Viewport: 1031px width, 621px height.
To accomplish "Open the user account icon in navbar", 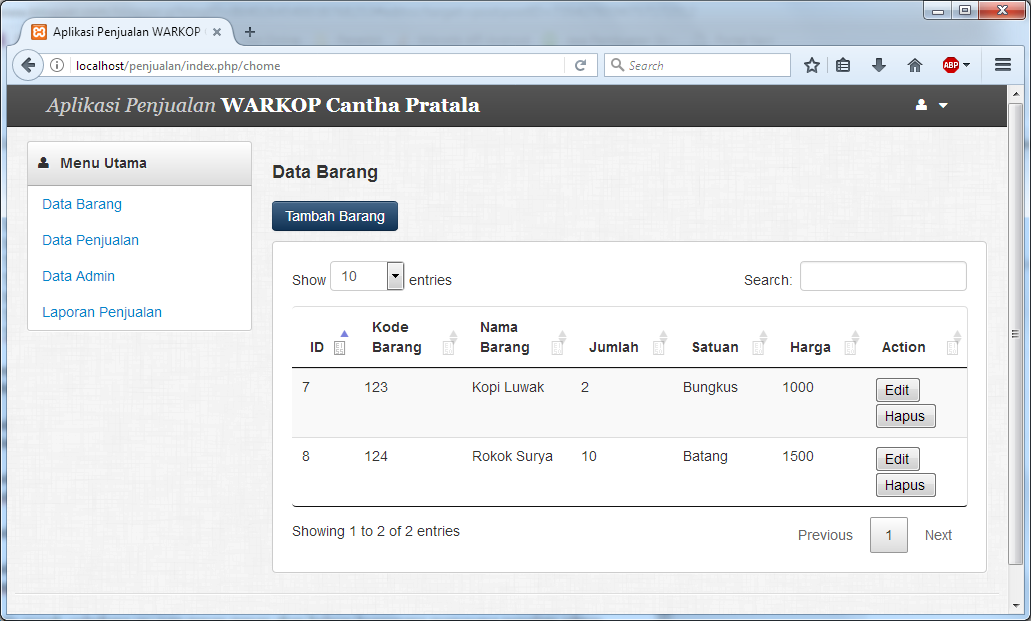I will coord(919,105).
